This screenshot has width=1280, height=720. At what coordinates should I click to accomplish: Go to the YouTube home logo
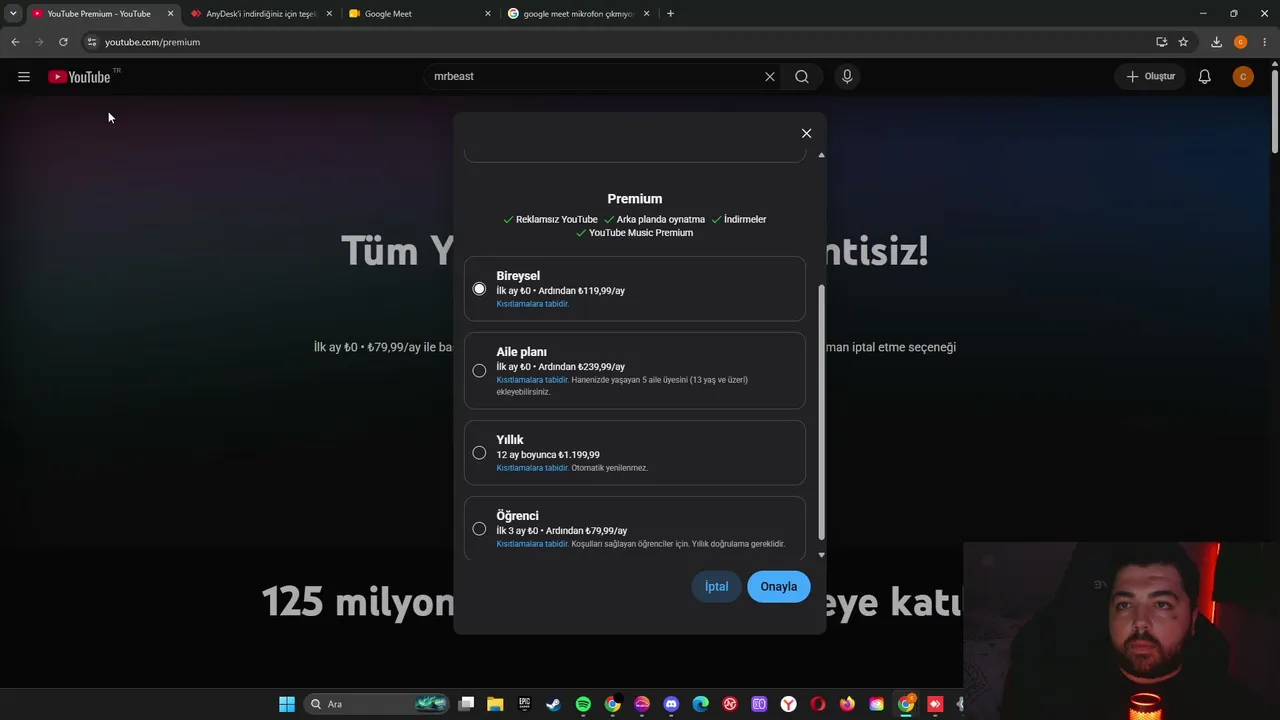[79, 77]
